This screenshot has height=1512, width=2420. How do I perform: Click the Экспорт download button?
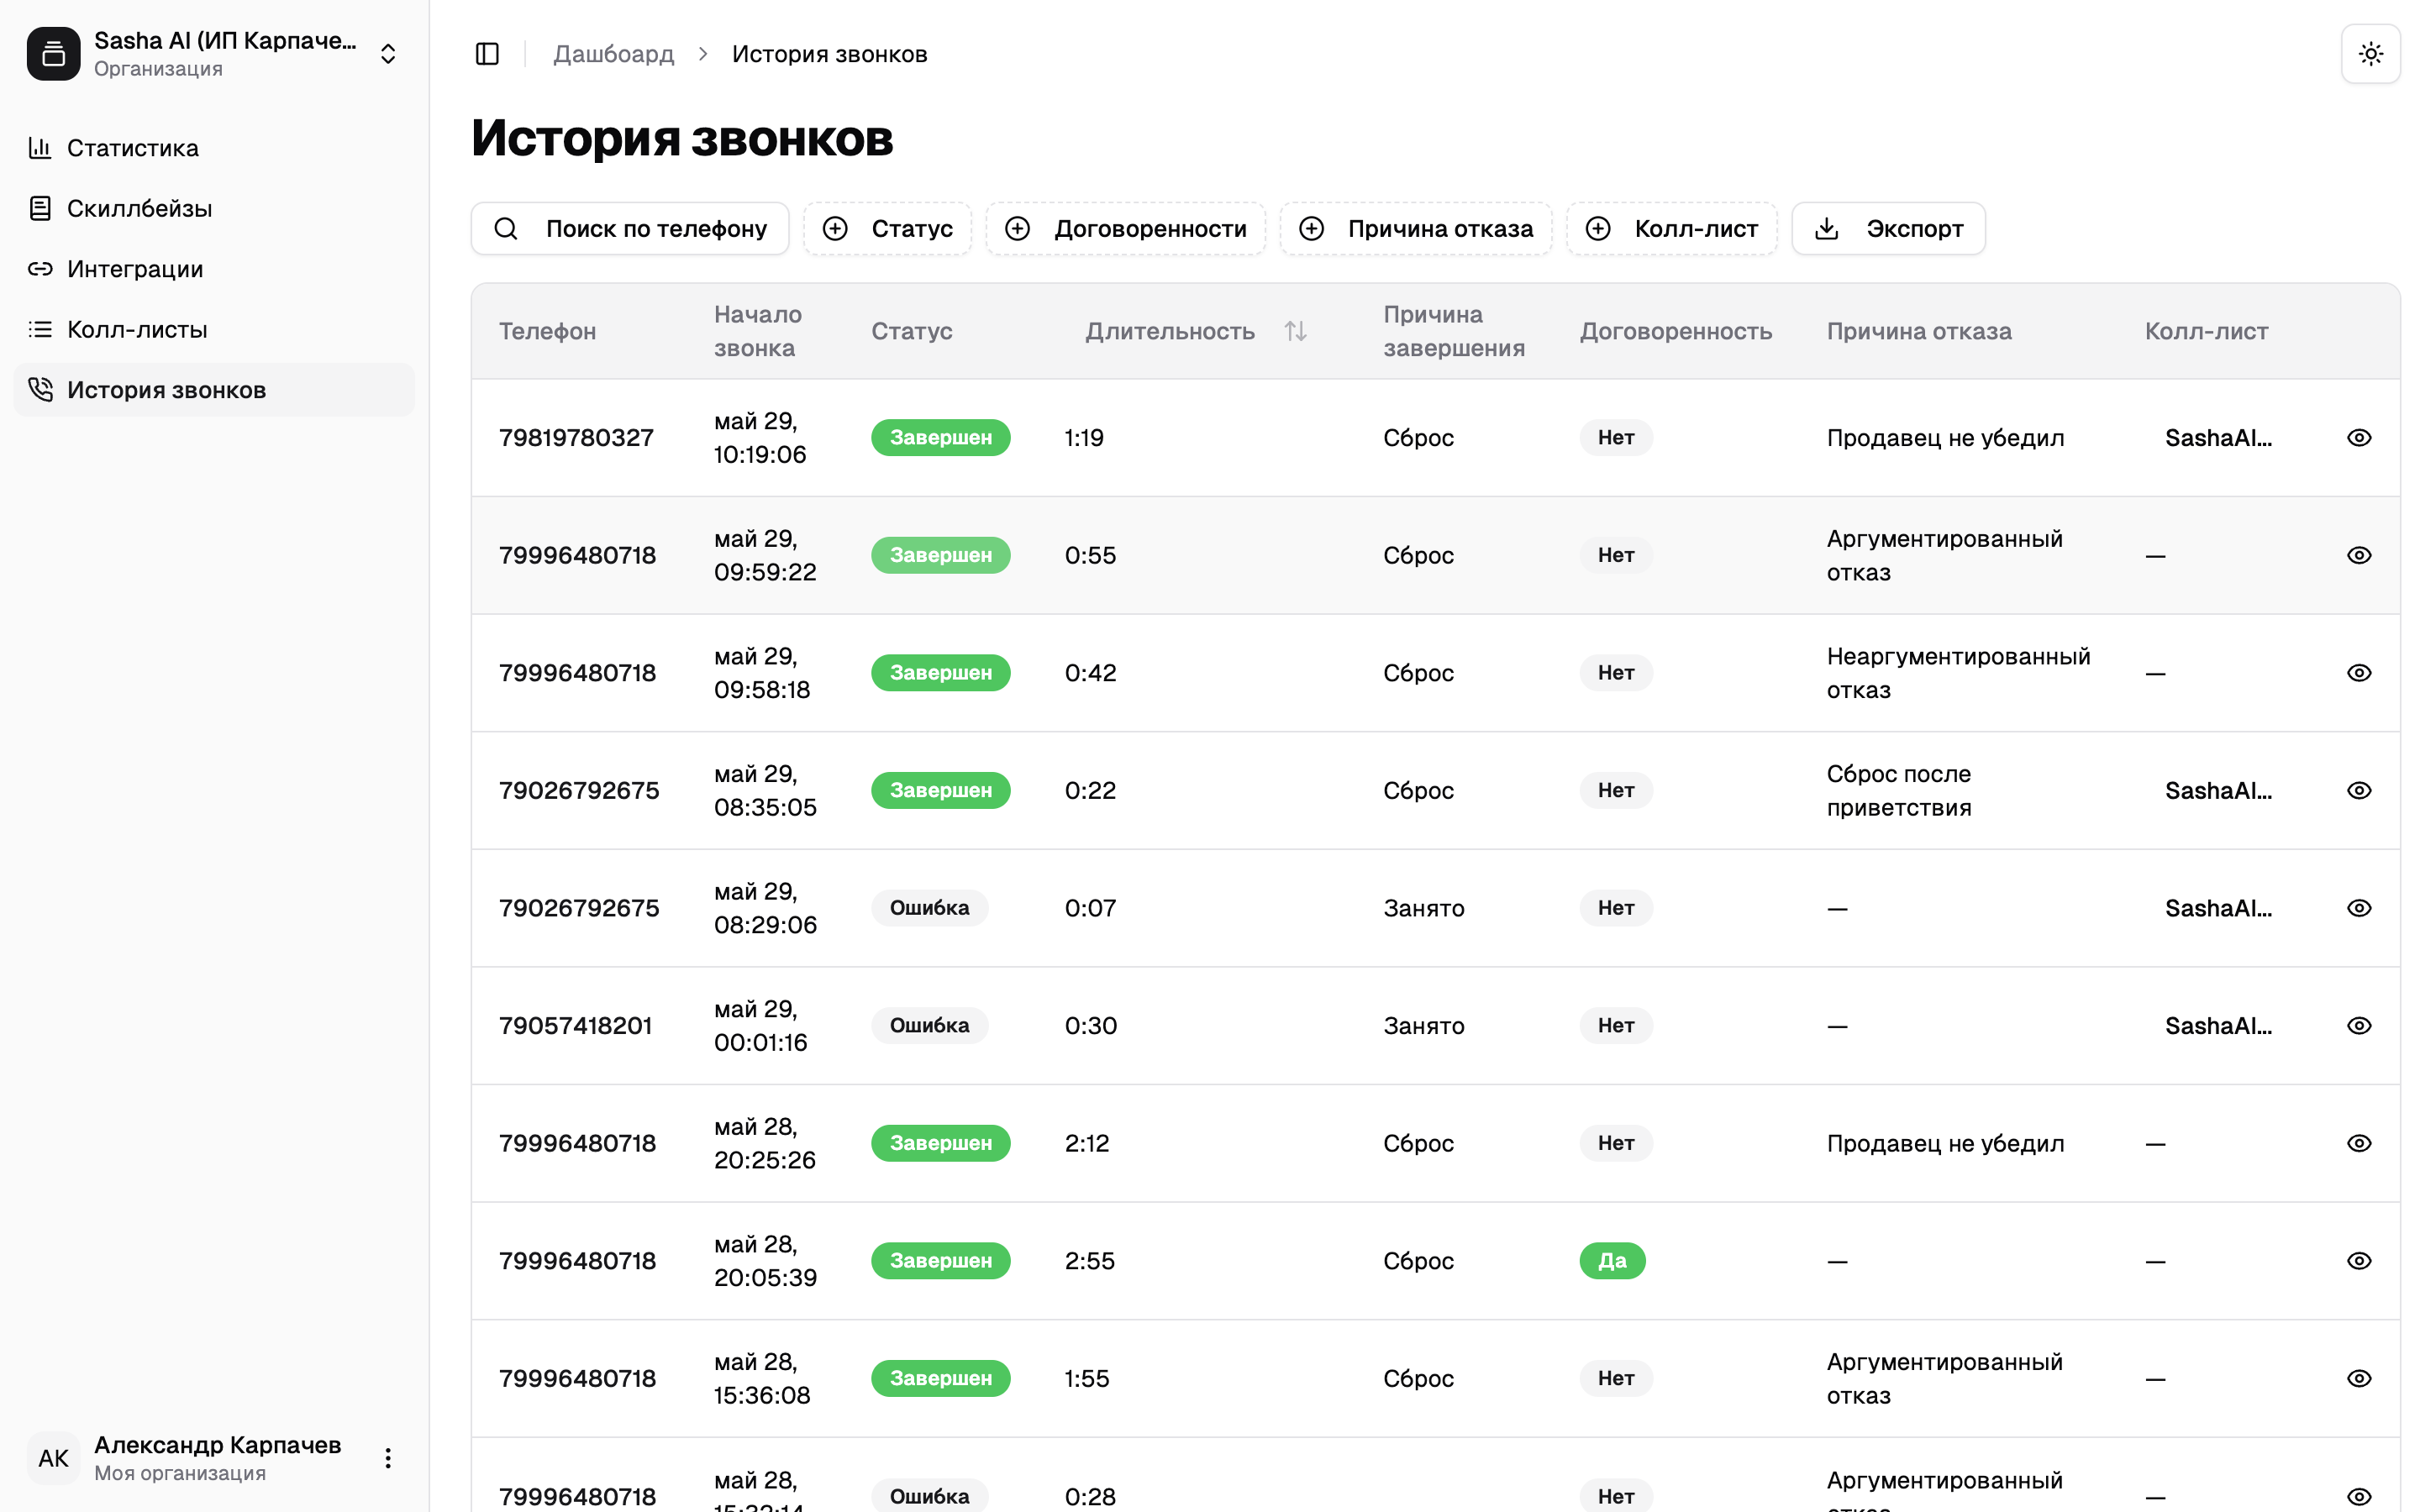[1888, 229]
